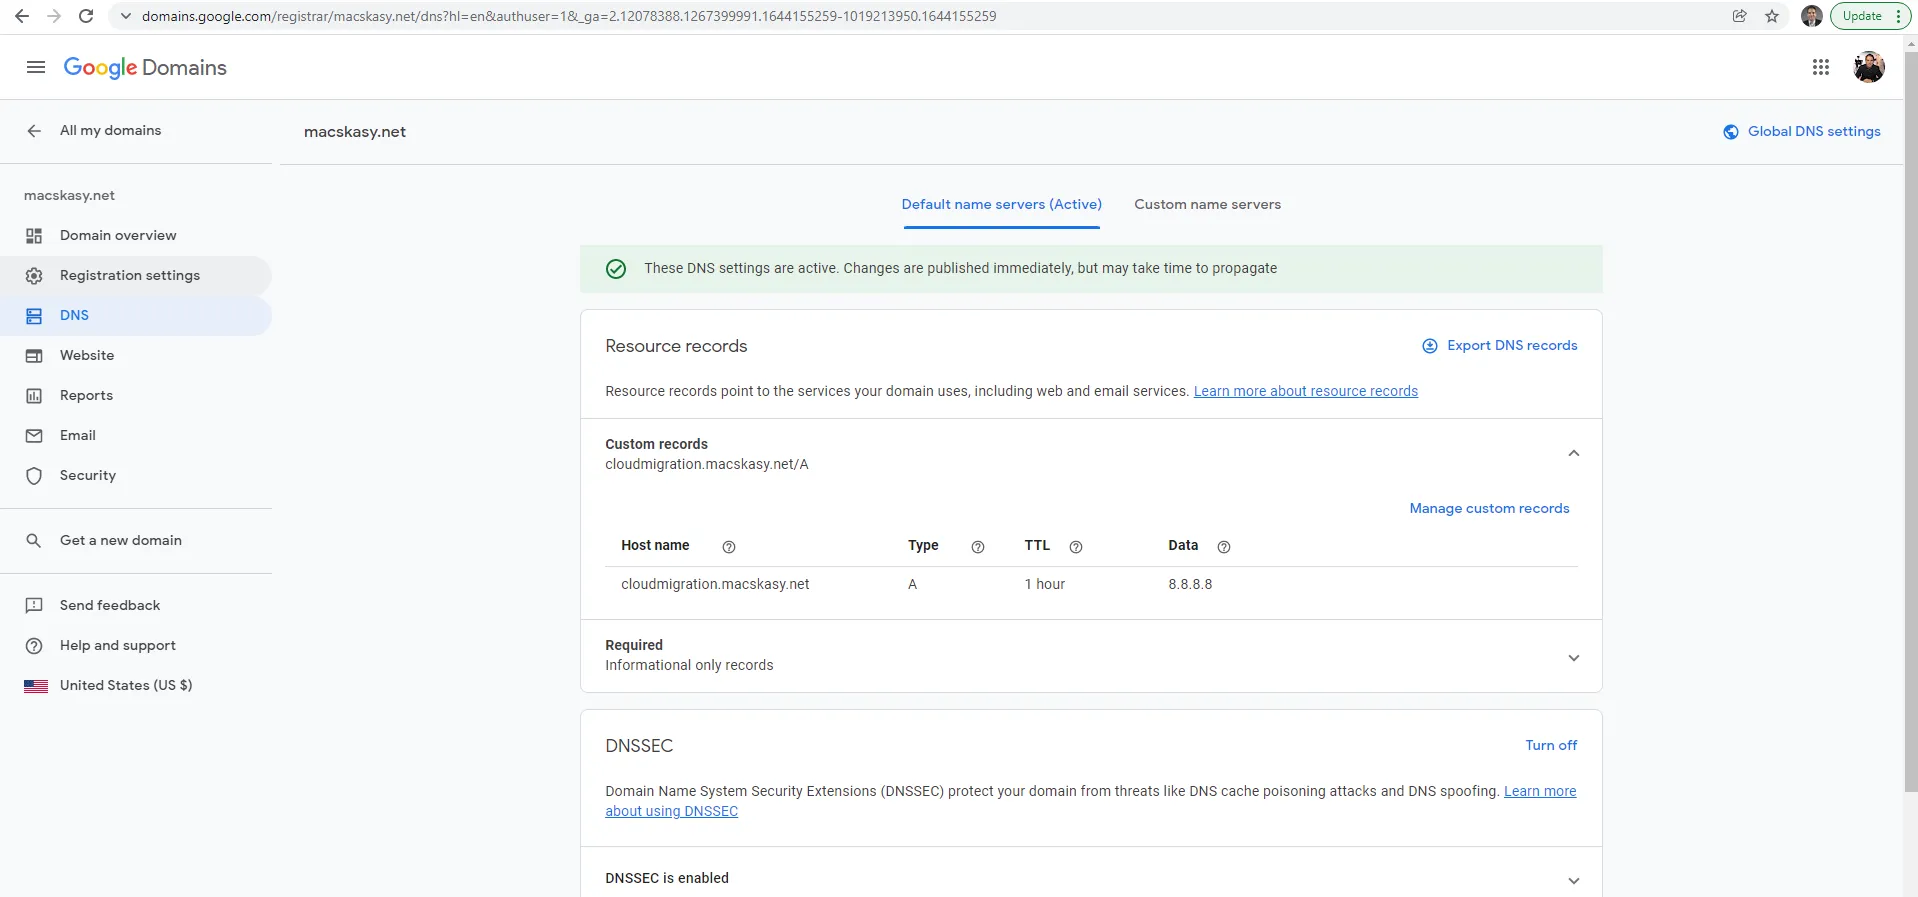This screenshot has height=897, width=1918.
Task: Click the Data column help icon
Action: click(x=1224, y=547)
